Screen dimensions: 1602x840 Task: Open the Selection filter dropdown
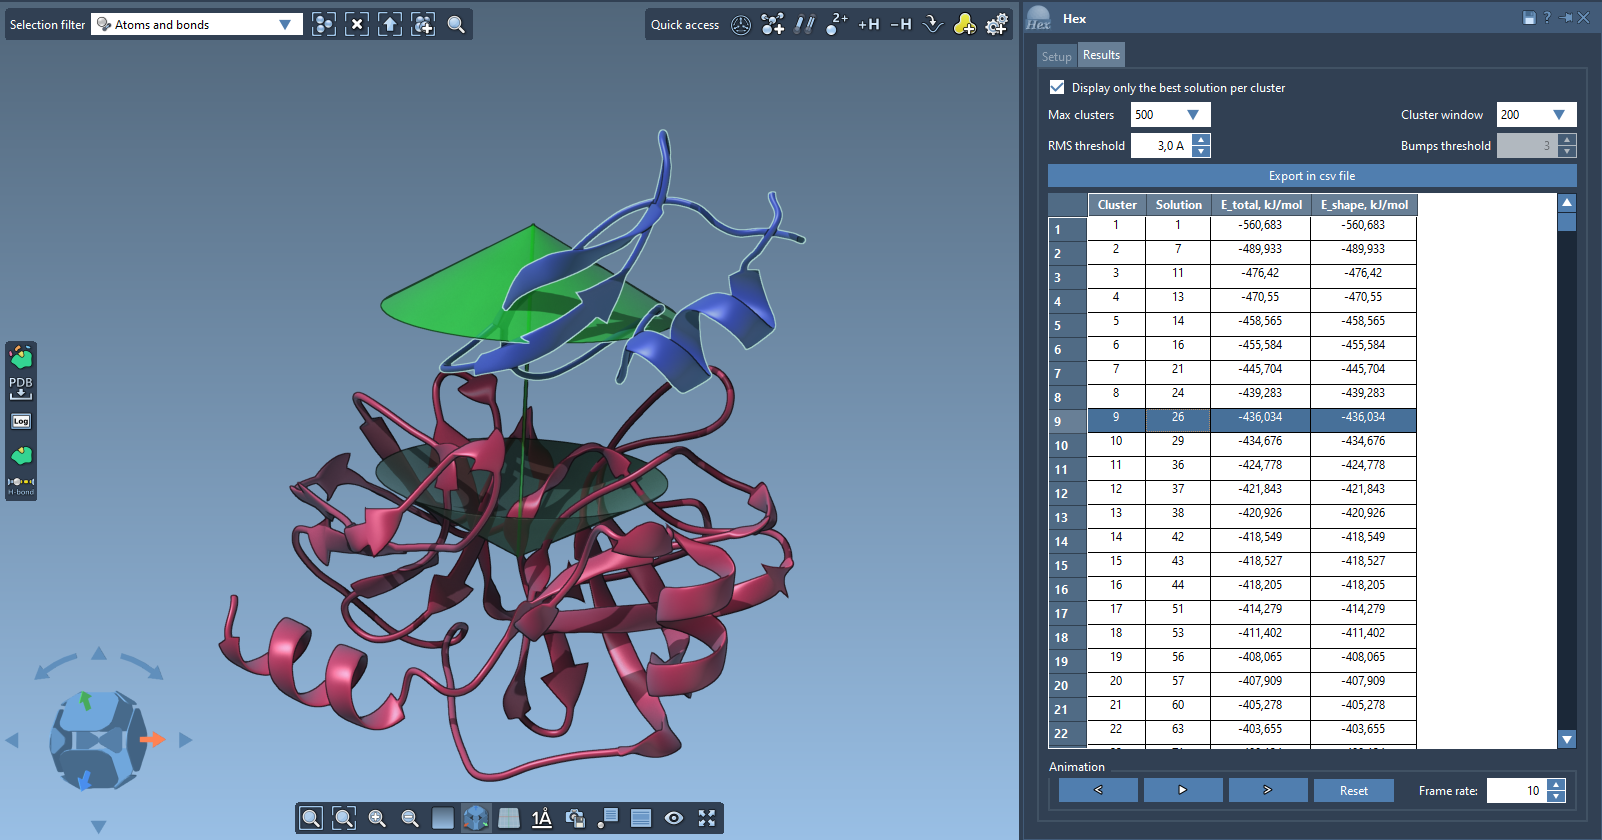pyautogui.click(x=197, y=24)
